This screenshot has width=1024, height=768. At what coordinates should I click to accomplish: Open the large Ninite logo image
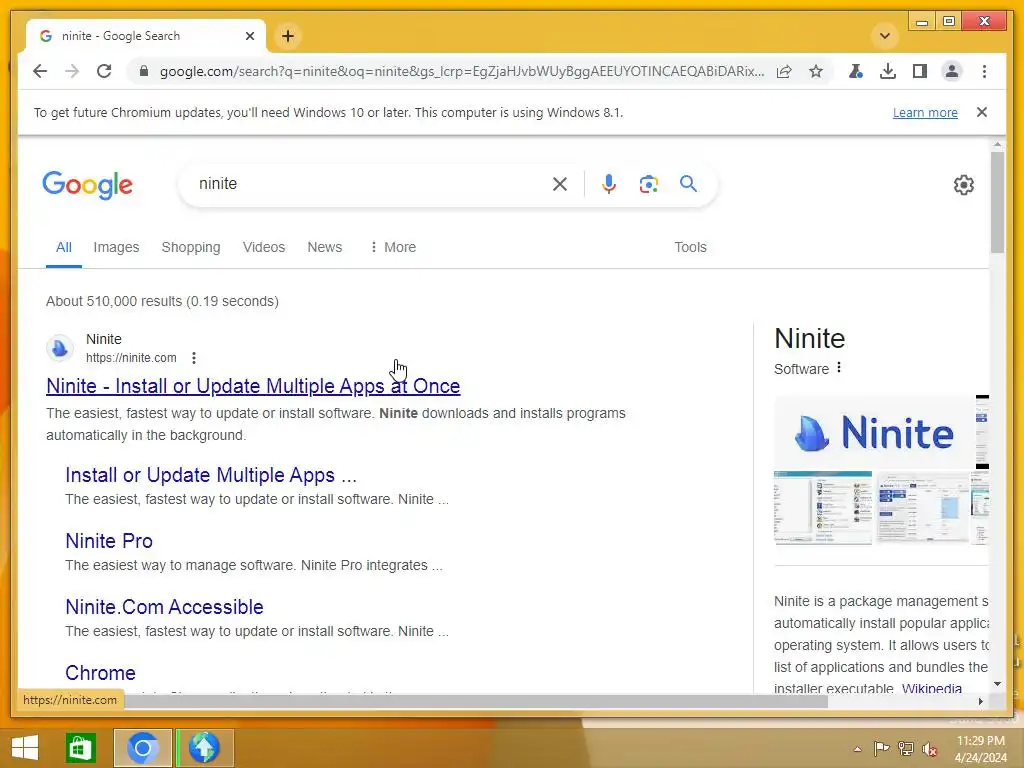873,433
